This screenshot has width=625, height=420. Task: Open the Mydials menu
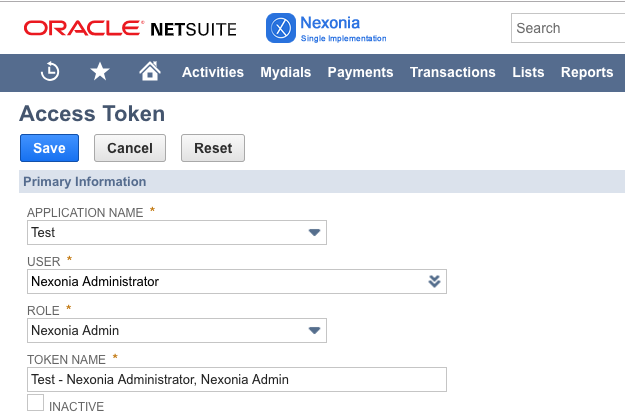286,72
